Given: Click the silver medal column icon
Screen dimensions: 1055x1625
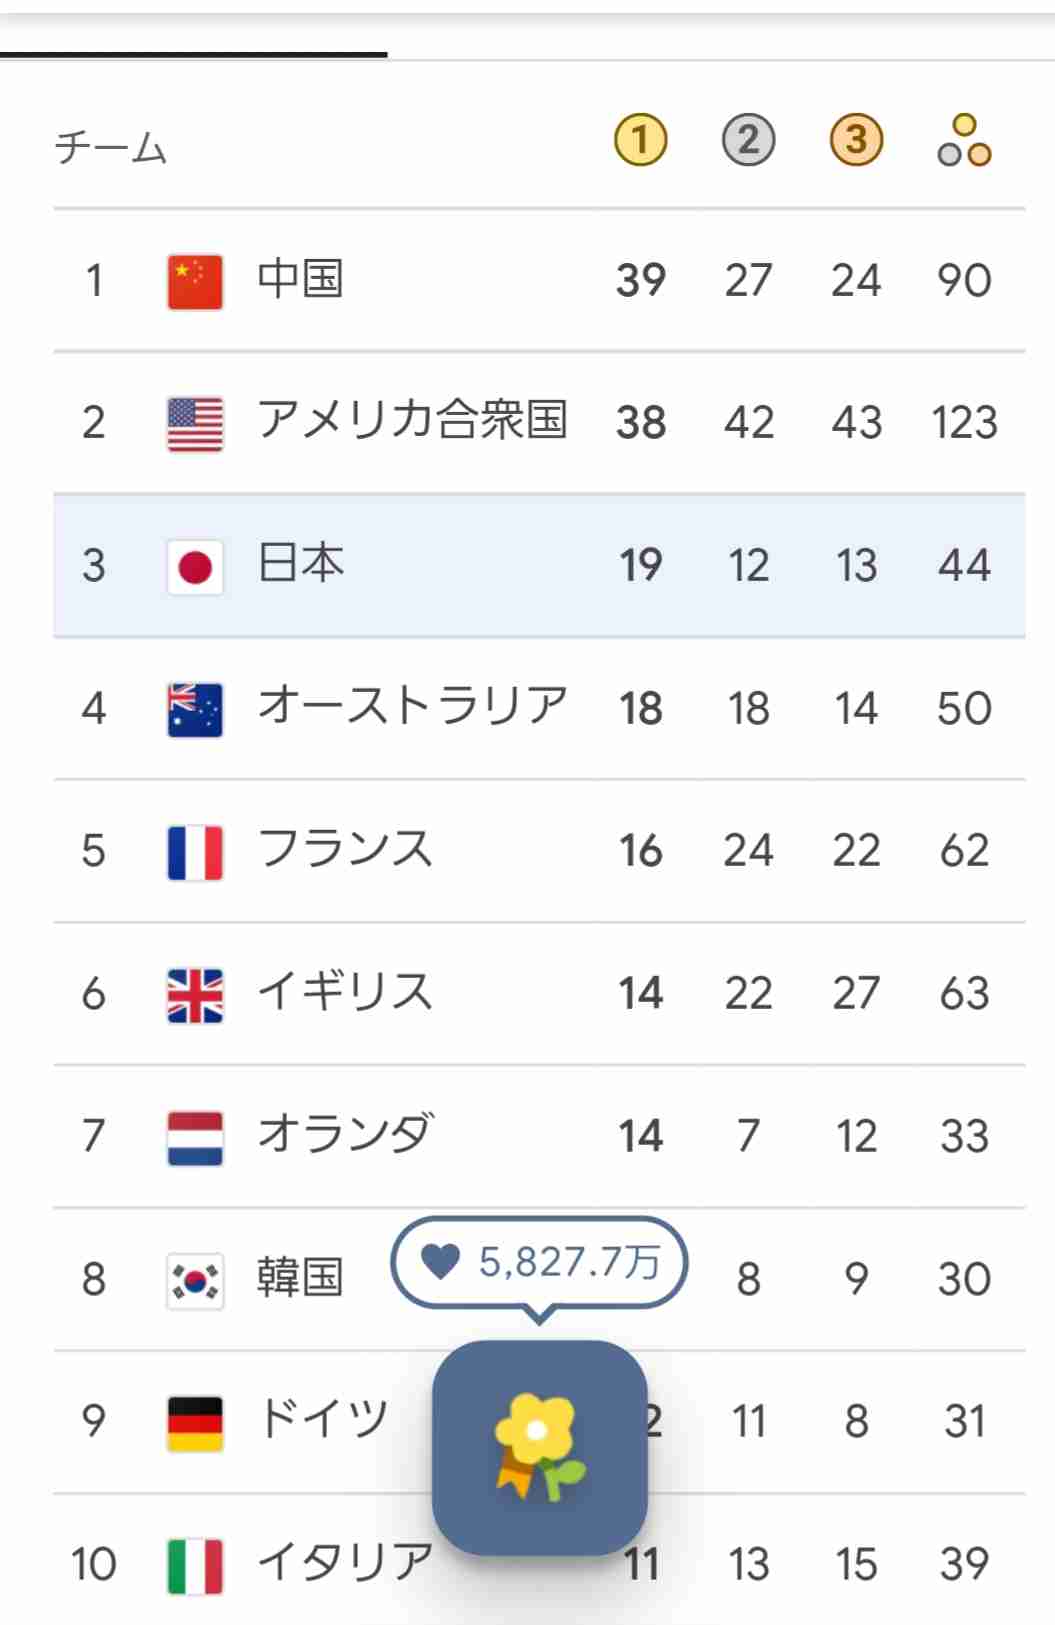Looking at the screenshot, I should 748,140.
